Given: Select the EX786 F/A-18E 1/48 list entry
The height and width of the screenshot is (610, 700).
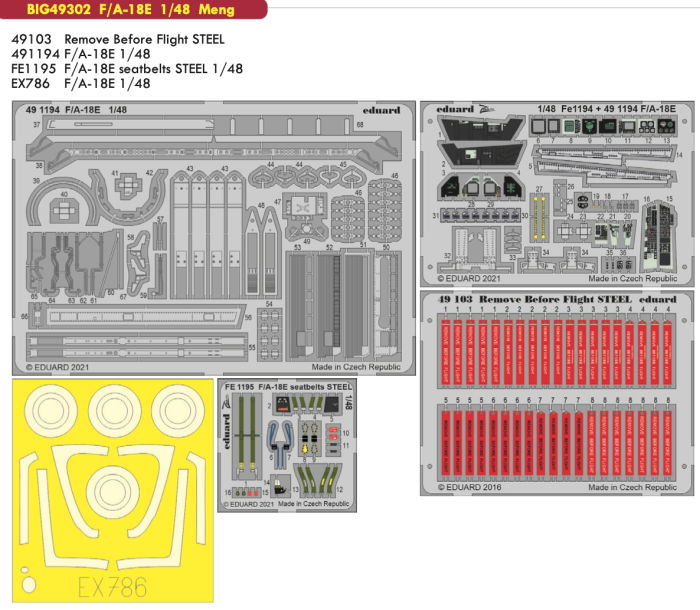Looking at the screenshot, I should (x=80, y=84).
